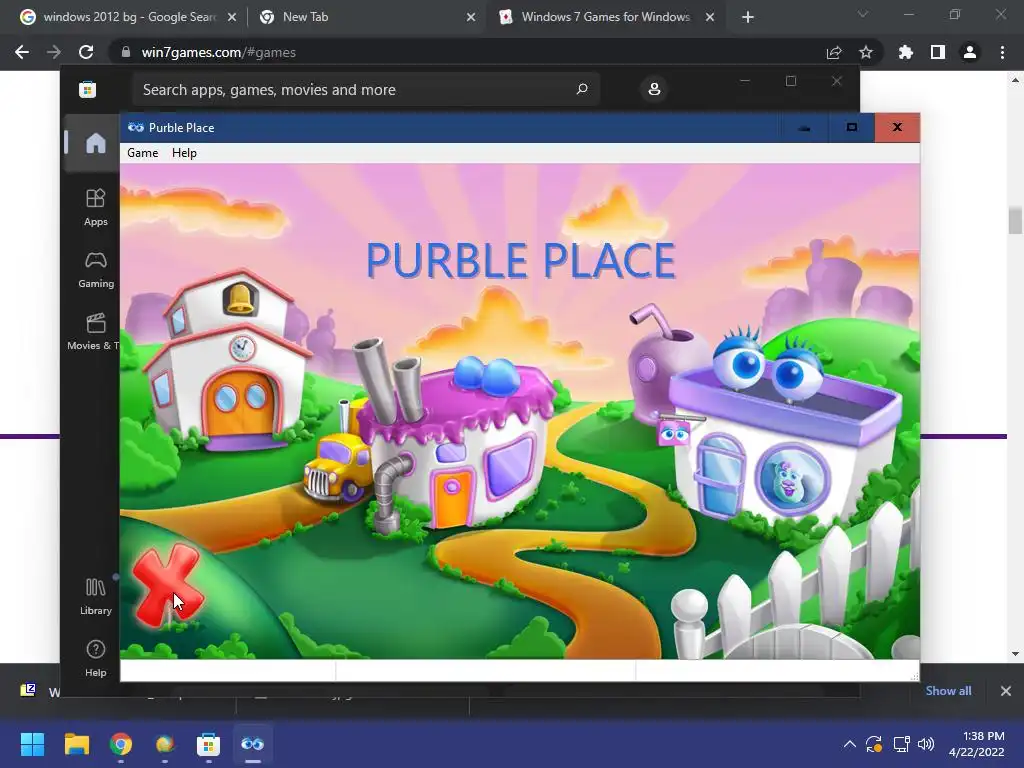This screenshot has height=768, width=1024.
Task: Click the view site information lock icon
Action: (126, 52)
